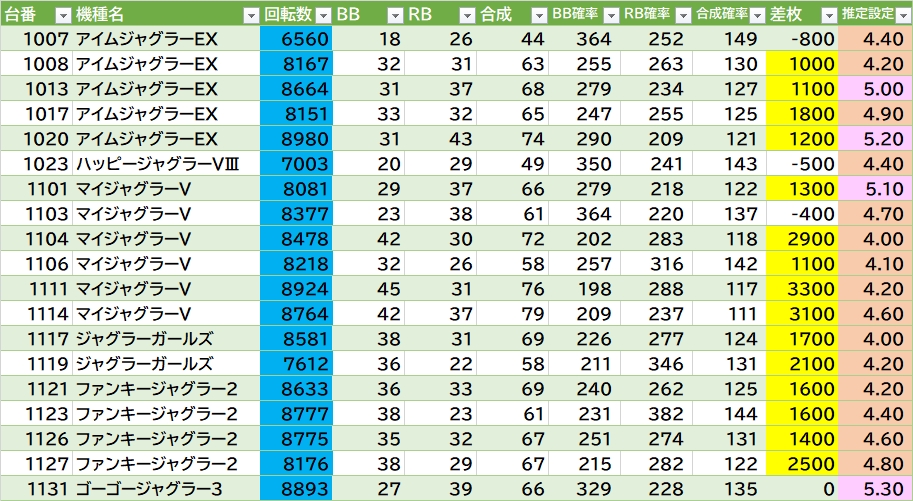Select 推定設定 cell 5.00

coord(875,89)
